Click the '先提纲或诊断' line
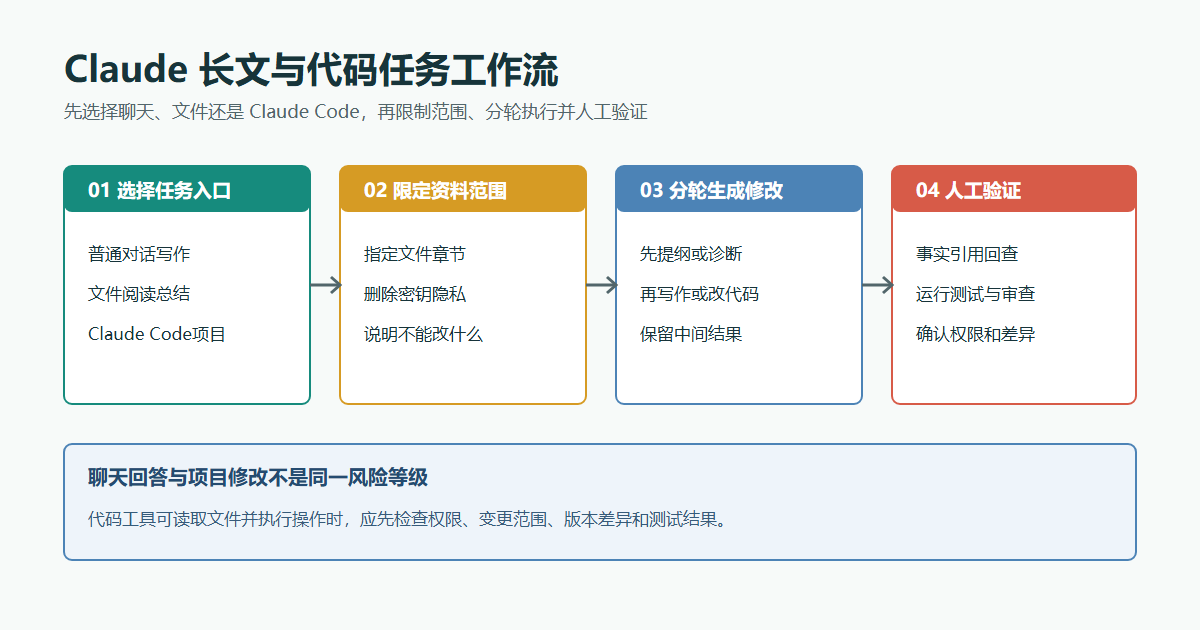Screen dimensions: 1200x630 point(691,254)
